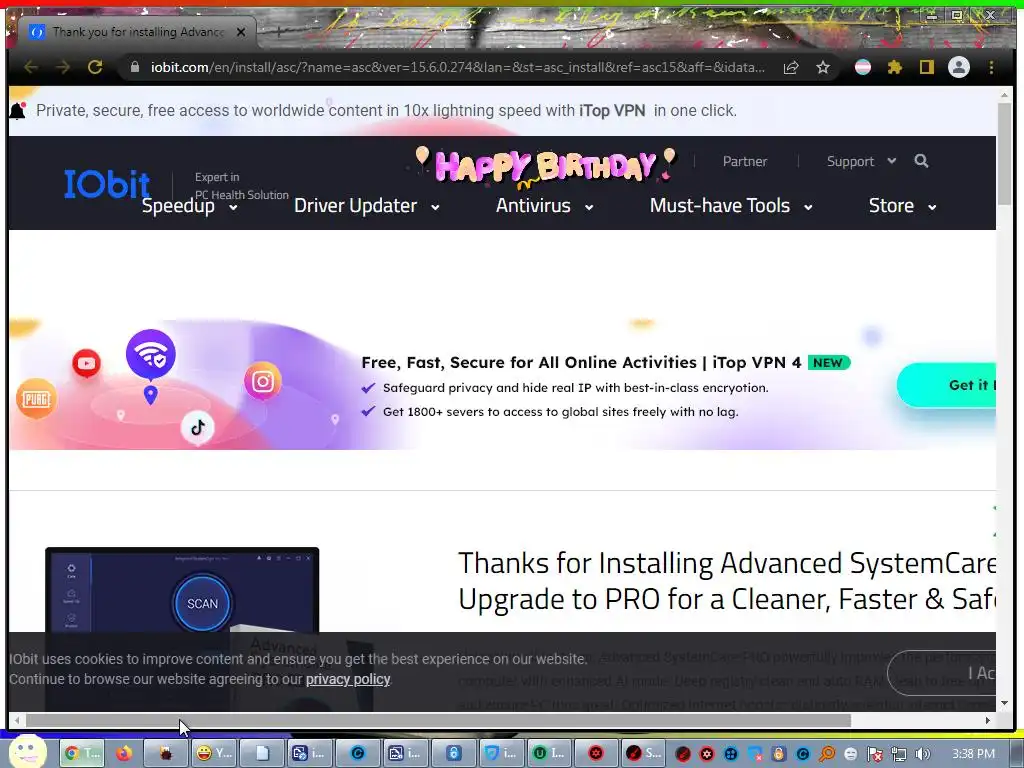The image size is (1024, 768).
Task: Open the privacy policy link
Action: 347,679
